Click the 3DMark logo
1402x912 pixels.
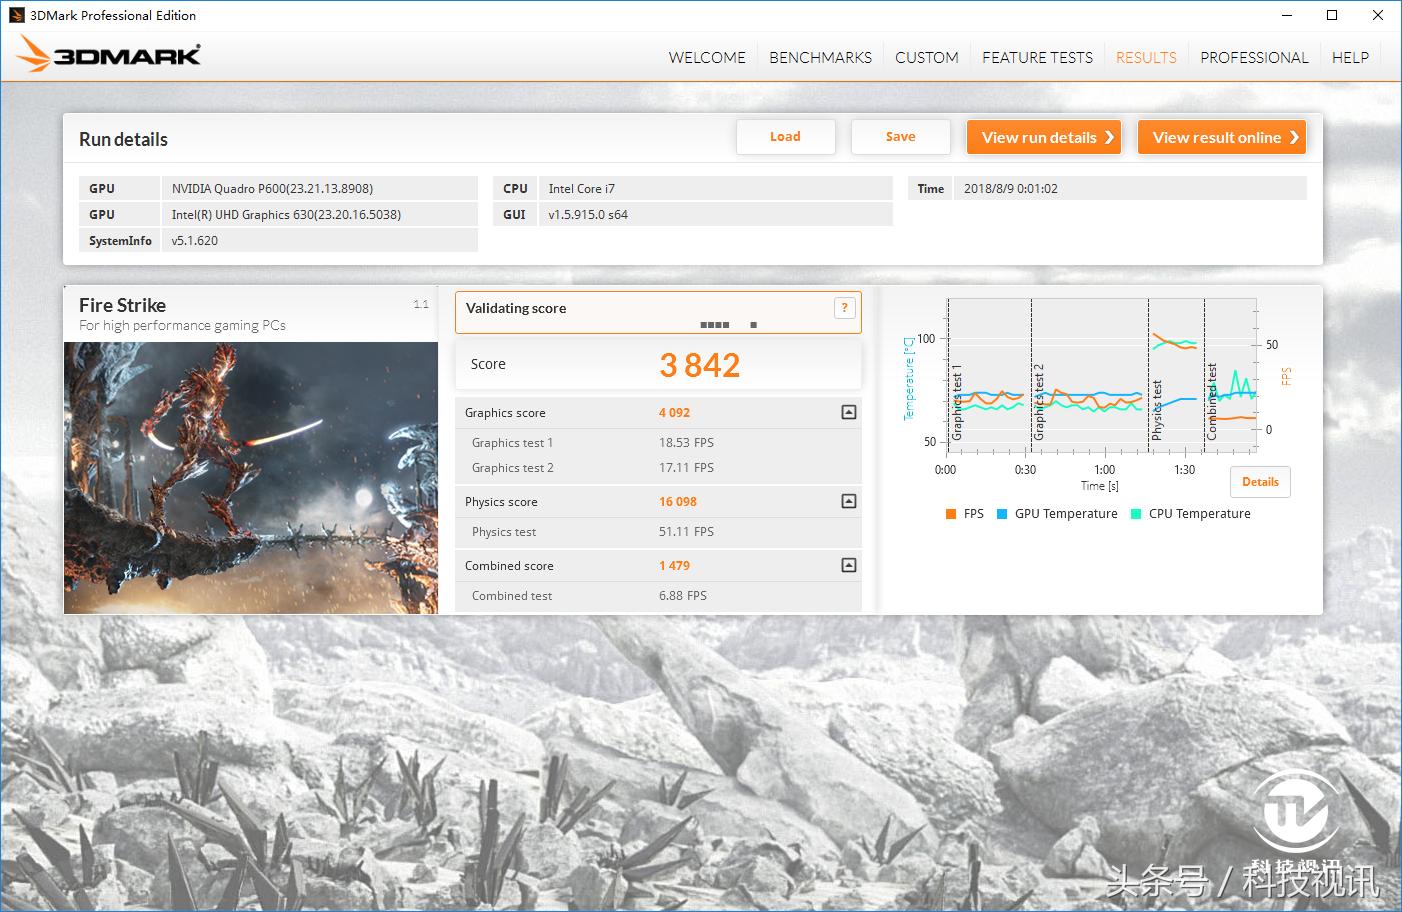coord(108,55)
